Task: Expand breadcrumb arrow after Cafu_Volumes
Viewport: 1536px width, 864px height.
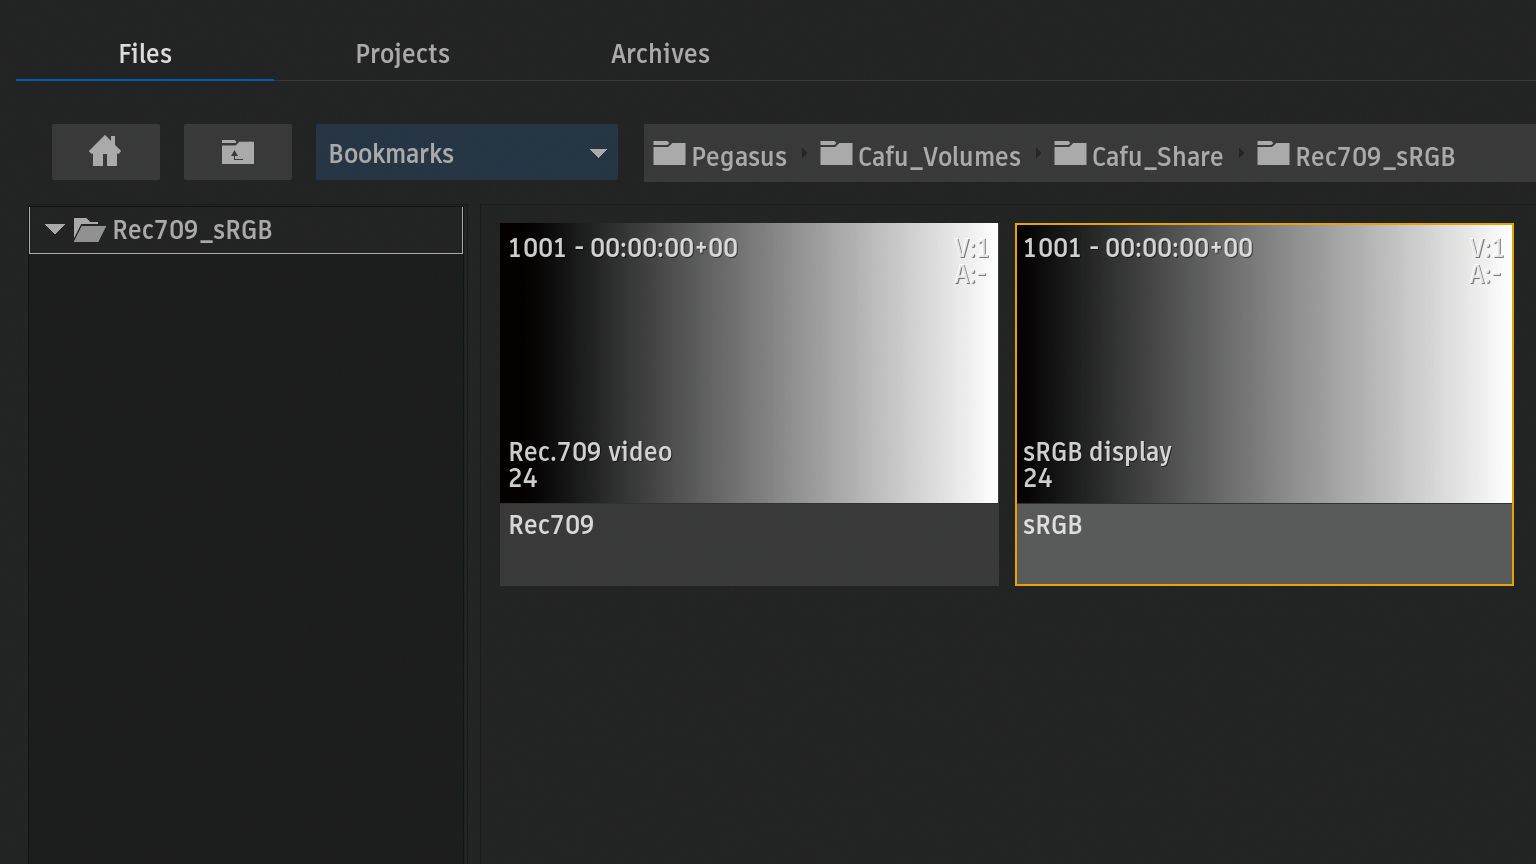Action: (x=1038, y=153)
